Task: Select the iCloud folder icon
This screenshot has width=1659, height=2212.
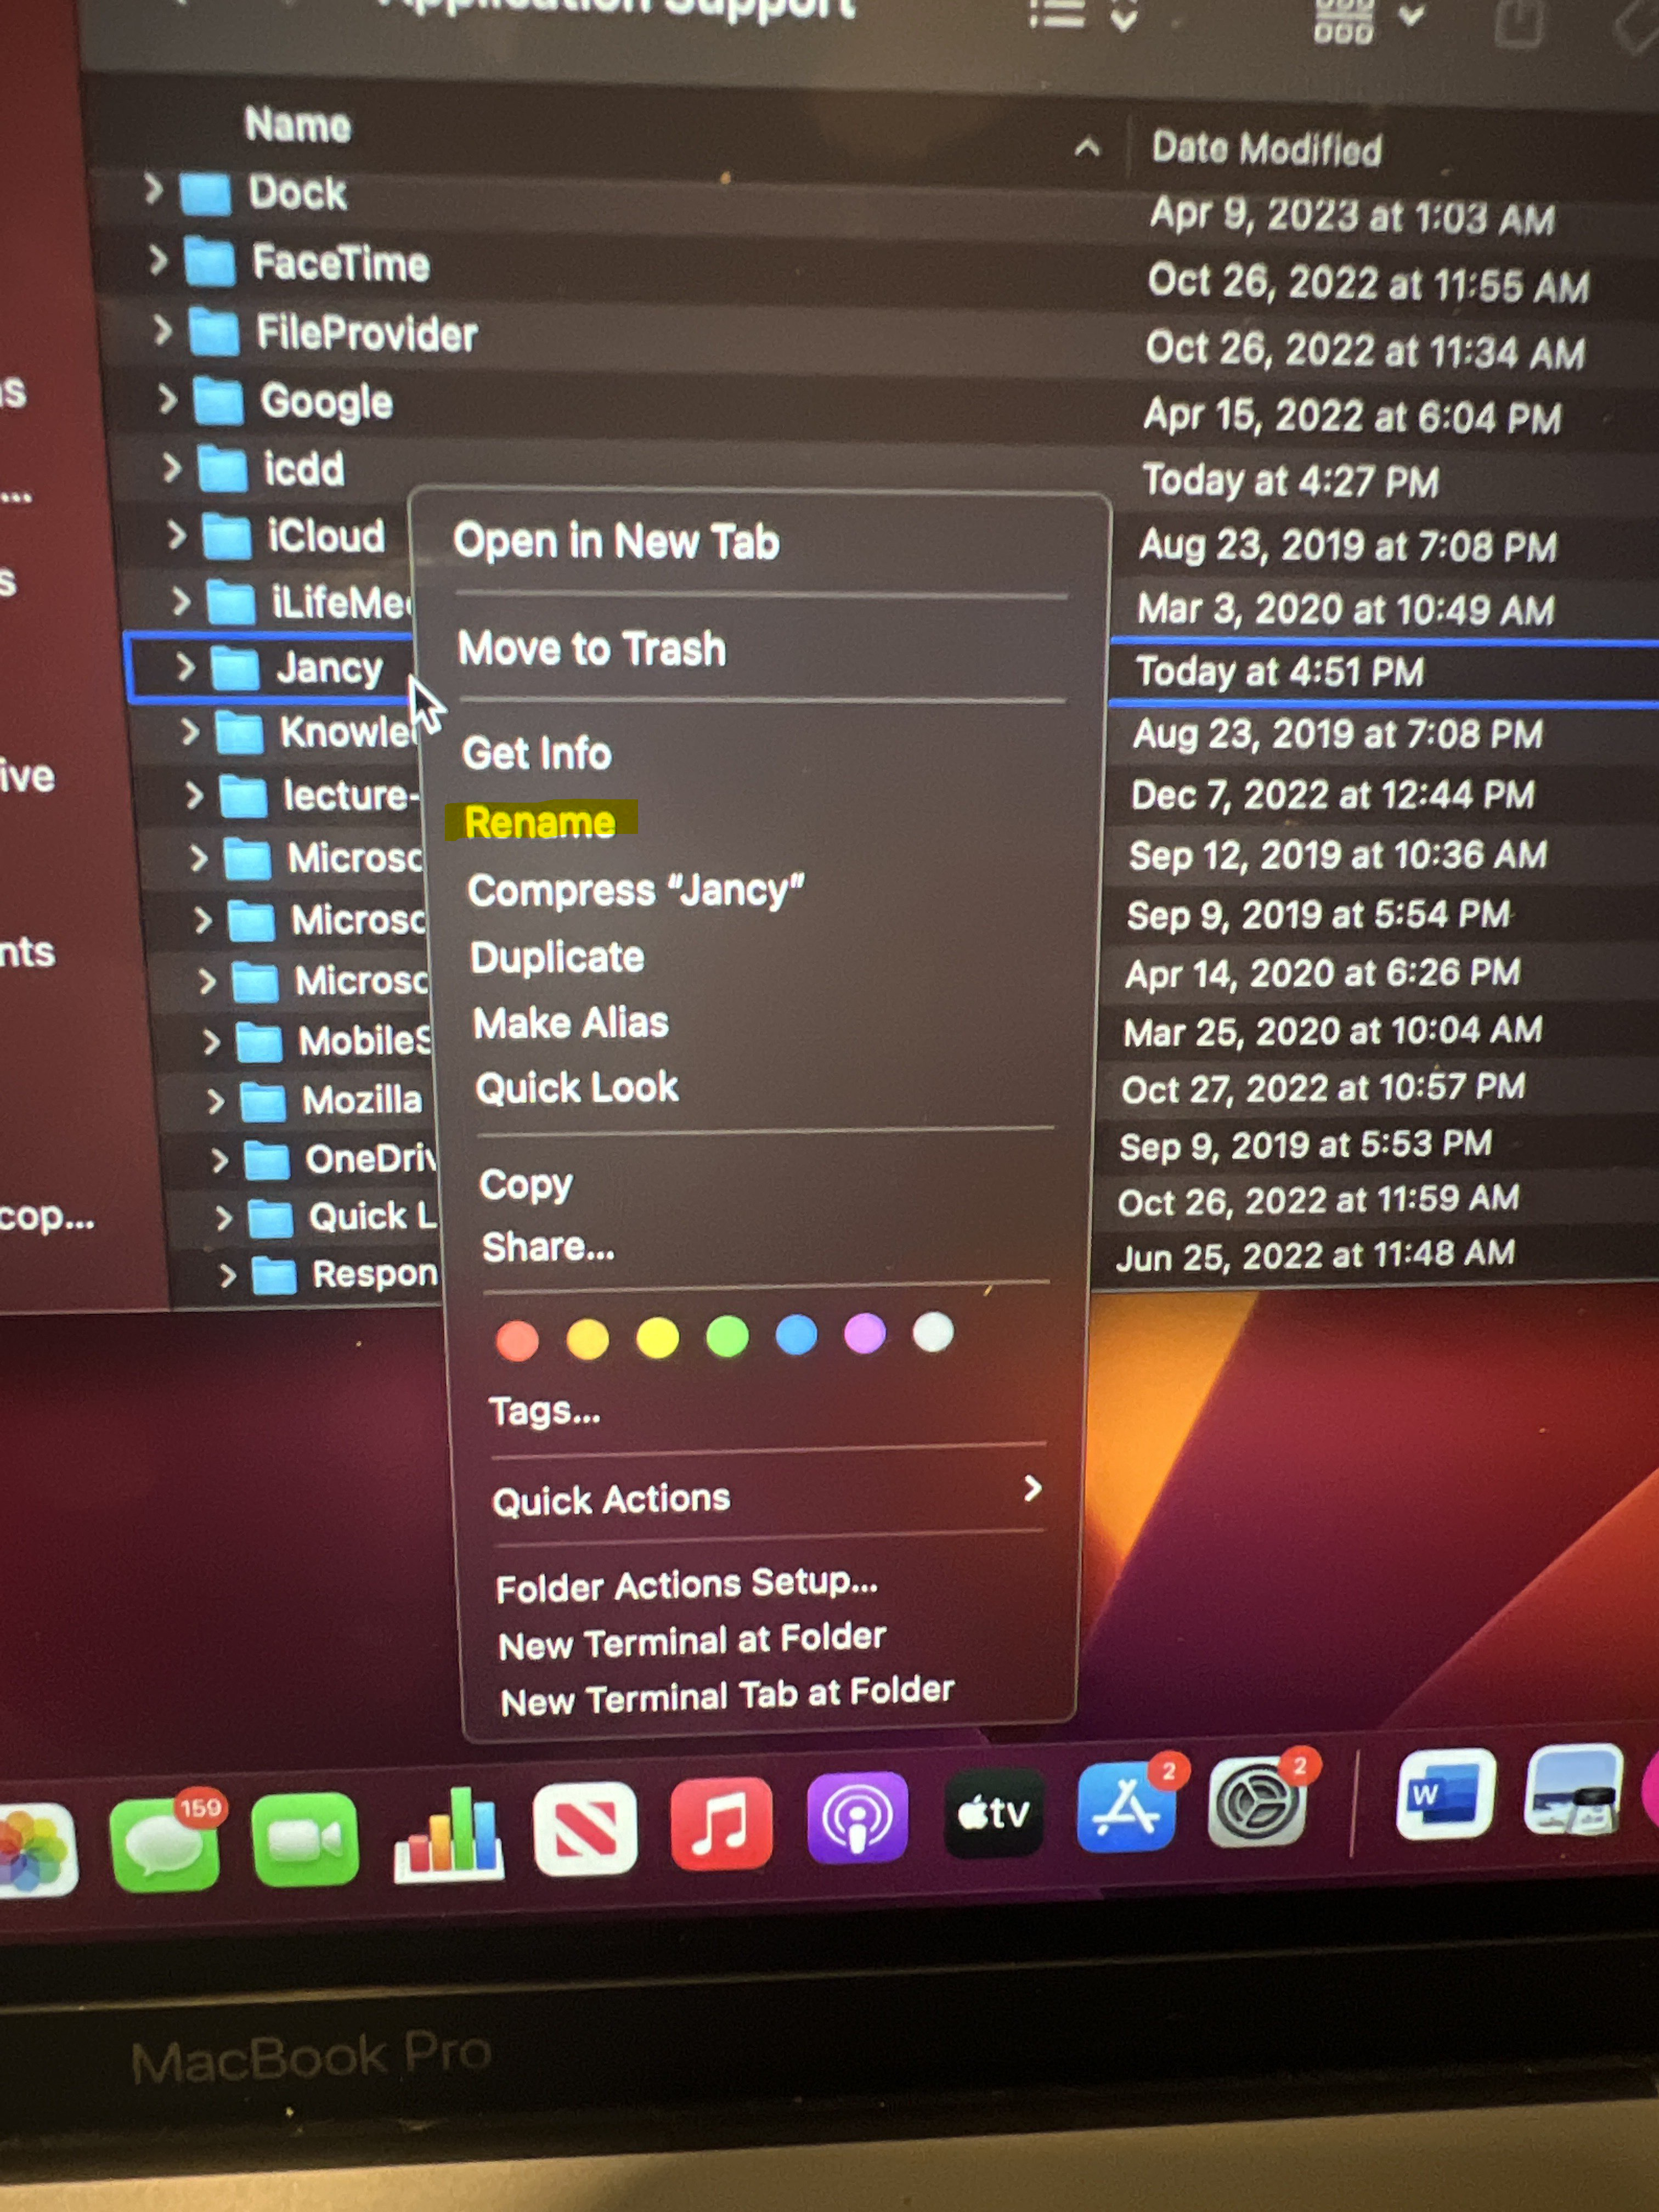Action: pyautogui.click(x=227, y=537)
